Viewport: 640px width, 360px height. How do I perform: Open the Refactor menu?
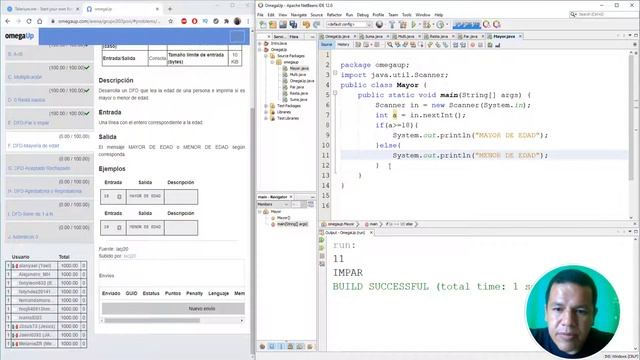pos(334,15)
